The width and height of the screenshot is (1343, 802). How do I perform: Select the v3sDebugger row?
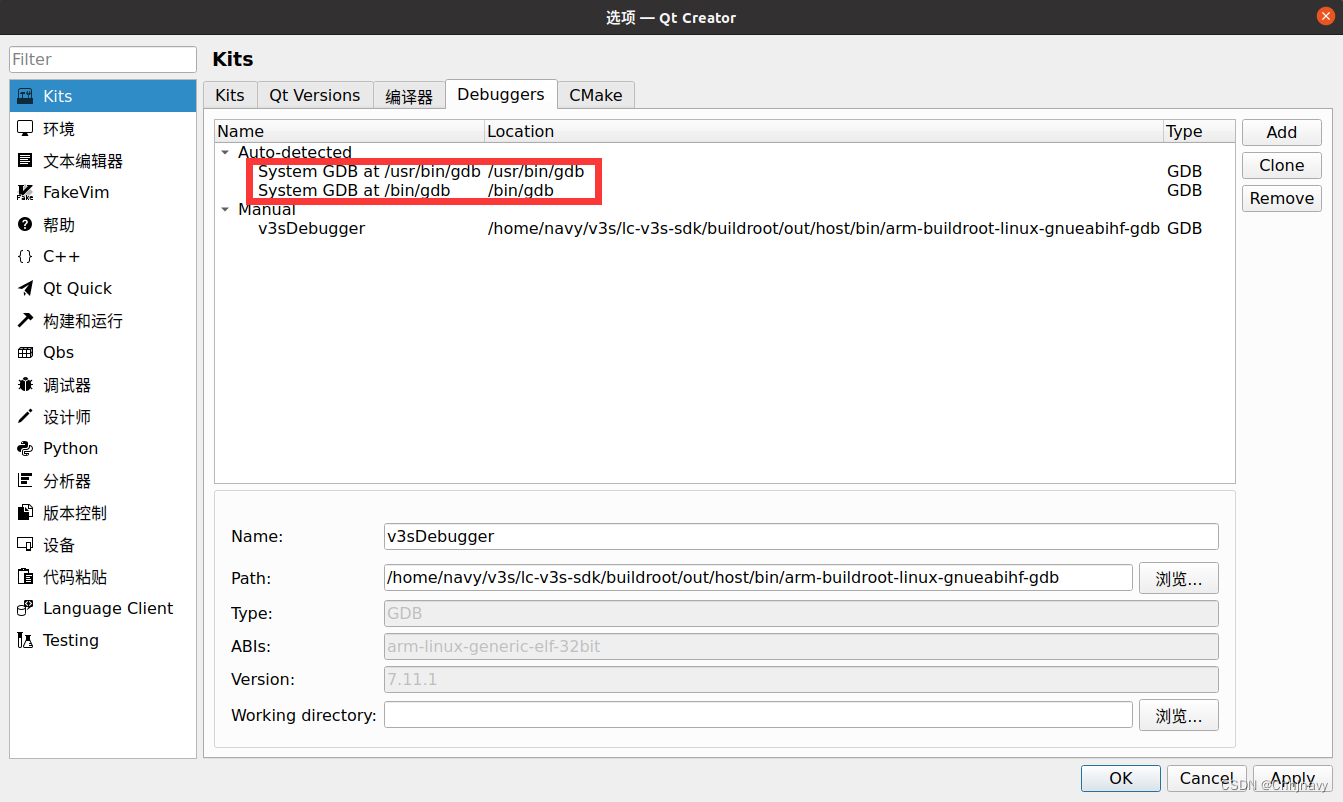[725, 228]
